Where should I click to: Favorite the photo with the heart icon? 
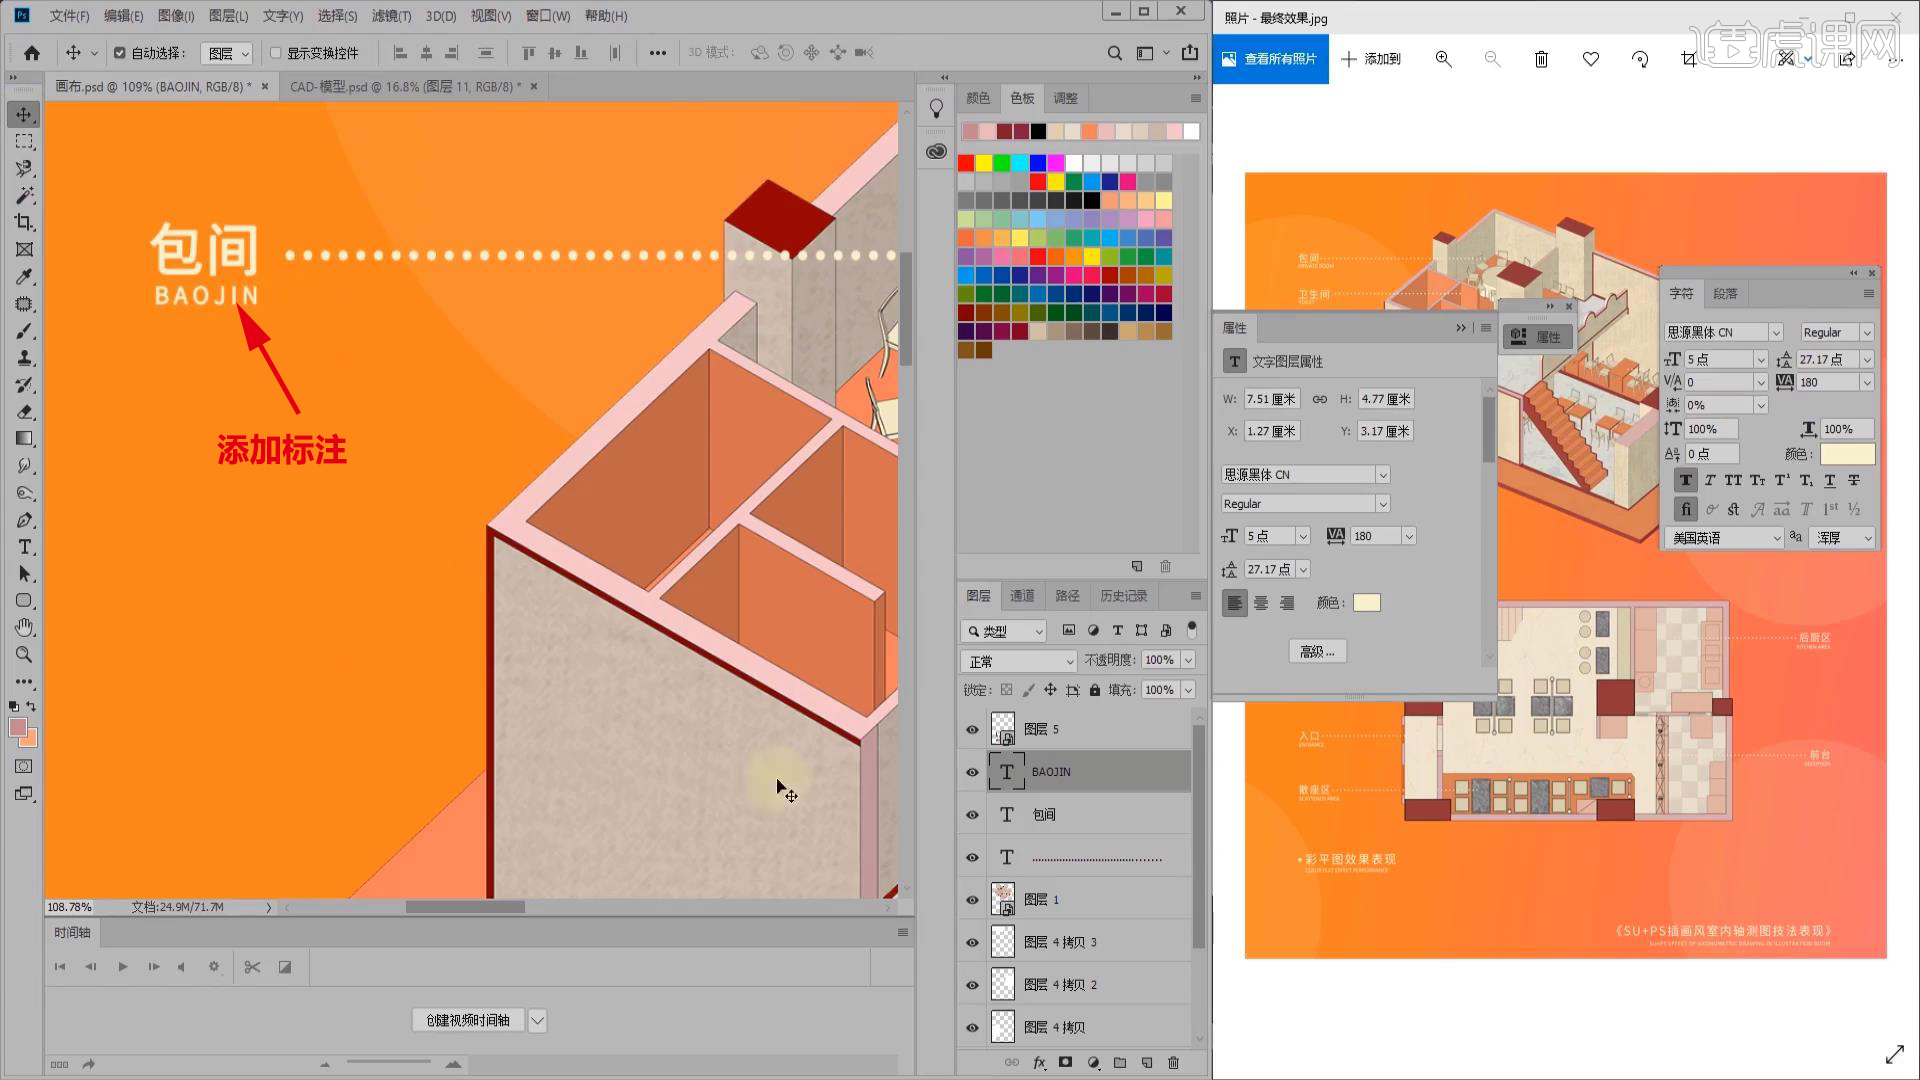[x=1590, y=59]
